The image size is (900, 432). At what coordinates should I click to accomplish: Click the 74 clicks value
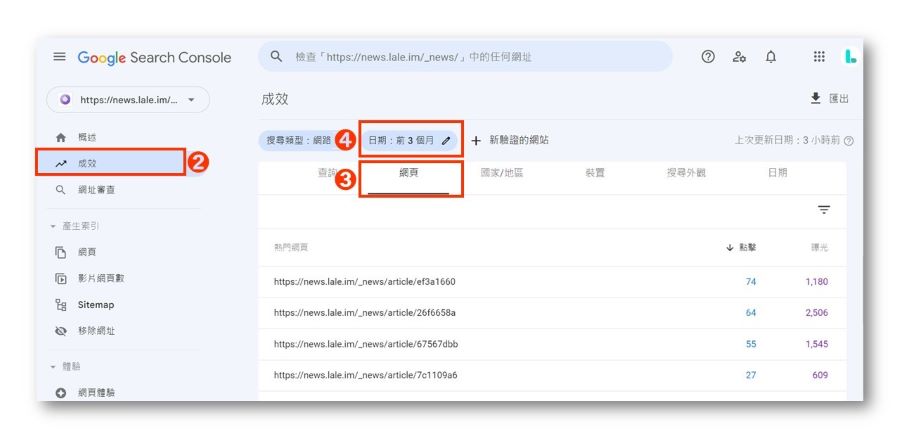(751, 282)
